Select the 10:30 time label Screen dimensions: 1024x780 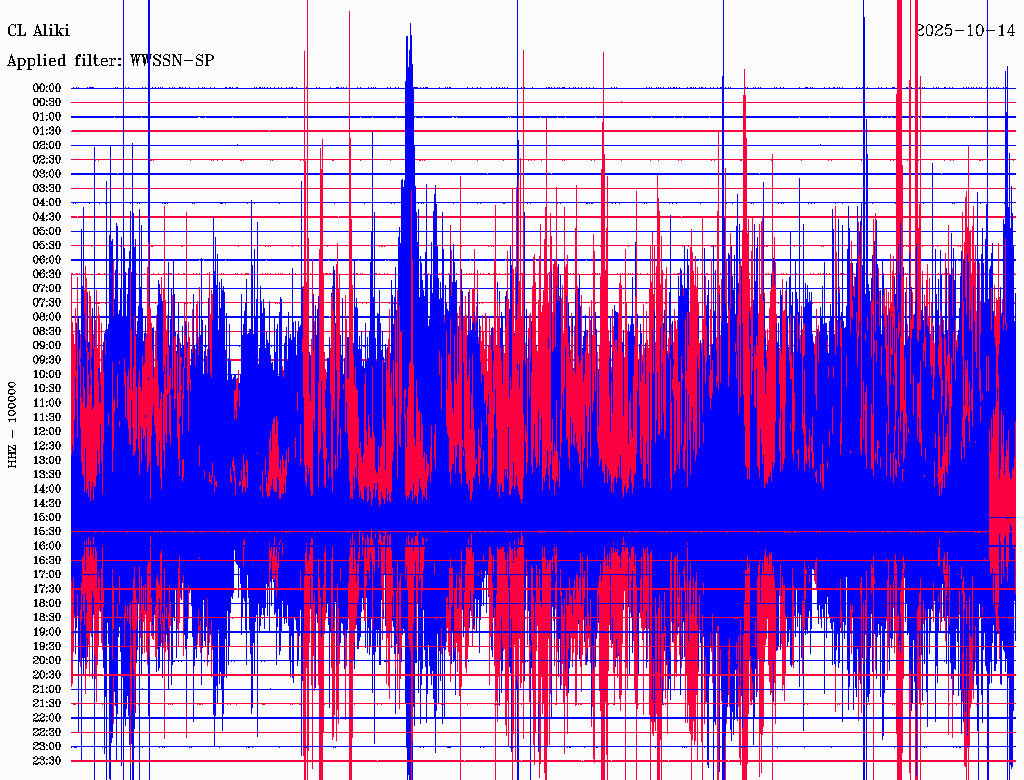[x=47, y=389]
